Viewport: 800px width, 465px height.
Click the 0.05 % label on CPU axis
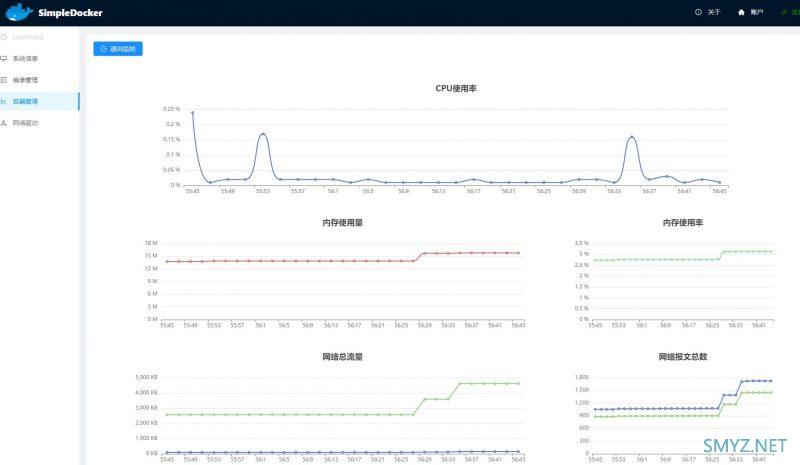point(171,170)
